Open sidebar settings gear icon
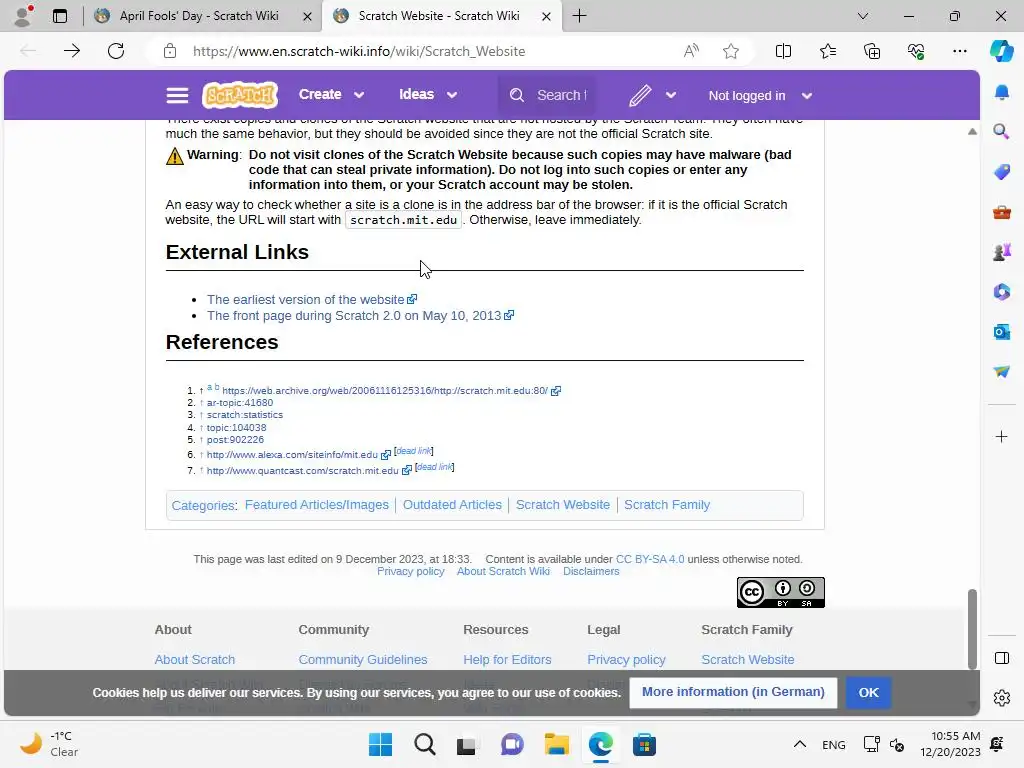This screenshot has height=768, width=1024. 1001,698
